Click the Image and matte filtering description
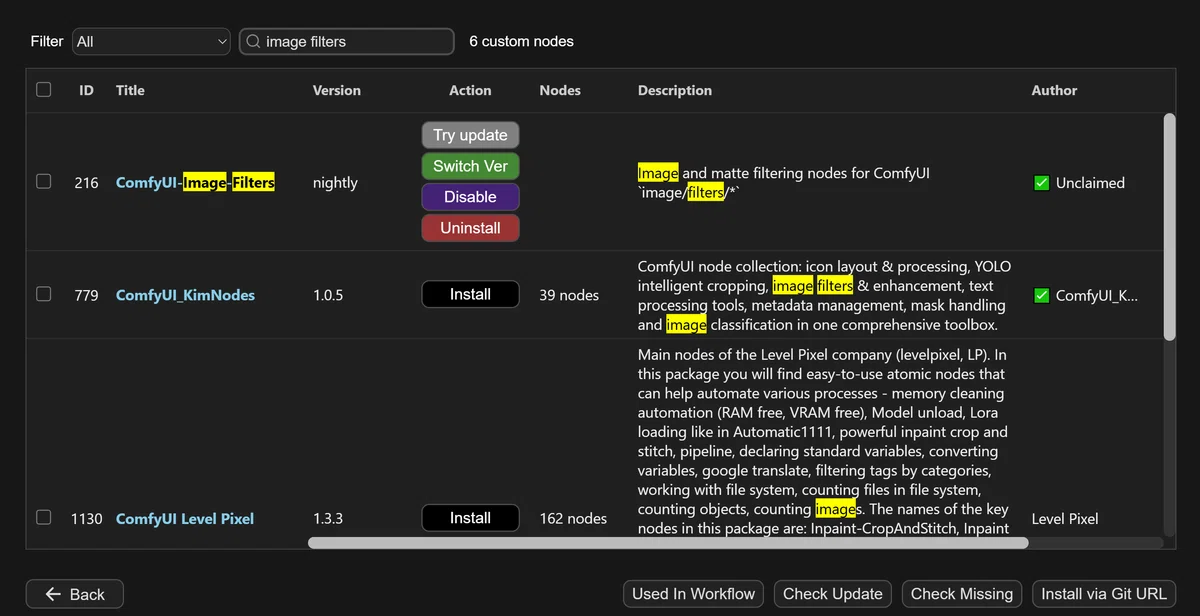Screen dimensions: 1200x616 784,183
